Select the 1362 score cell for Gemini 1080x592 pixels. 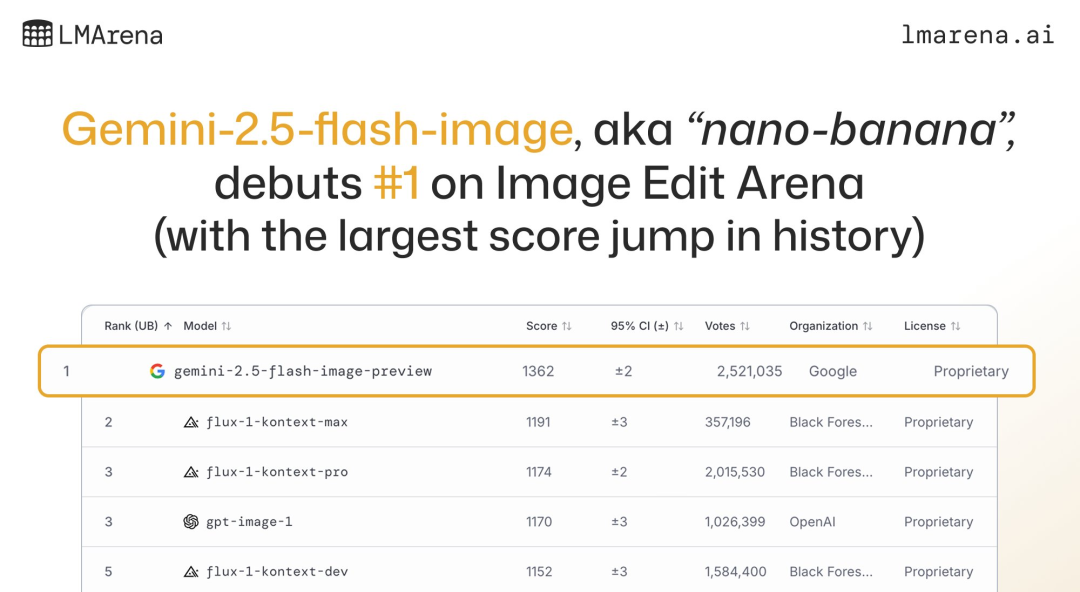[x=538, y=371]
